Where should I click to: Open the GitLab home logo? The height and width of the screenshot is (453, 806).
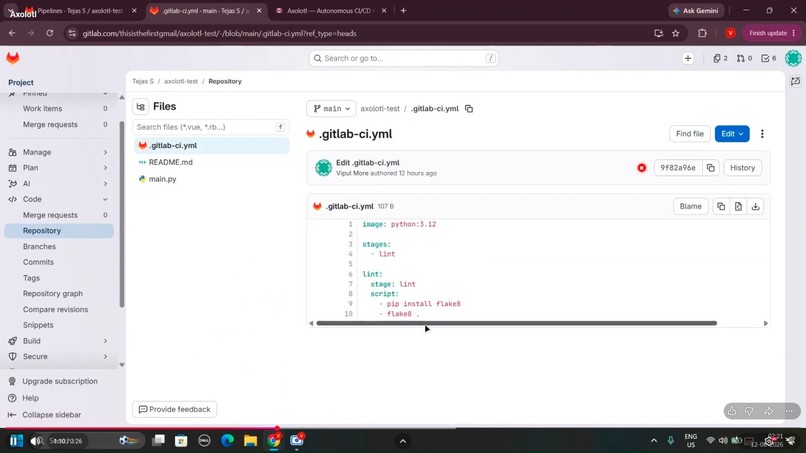[x=13, y=58]
